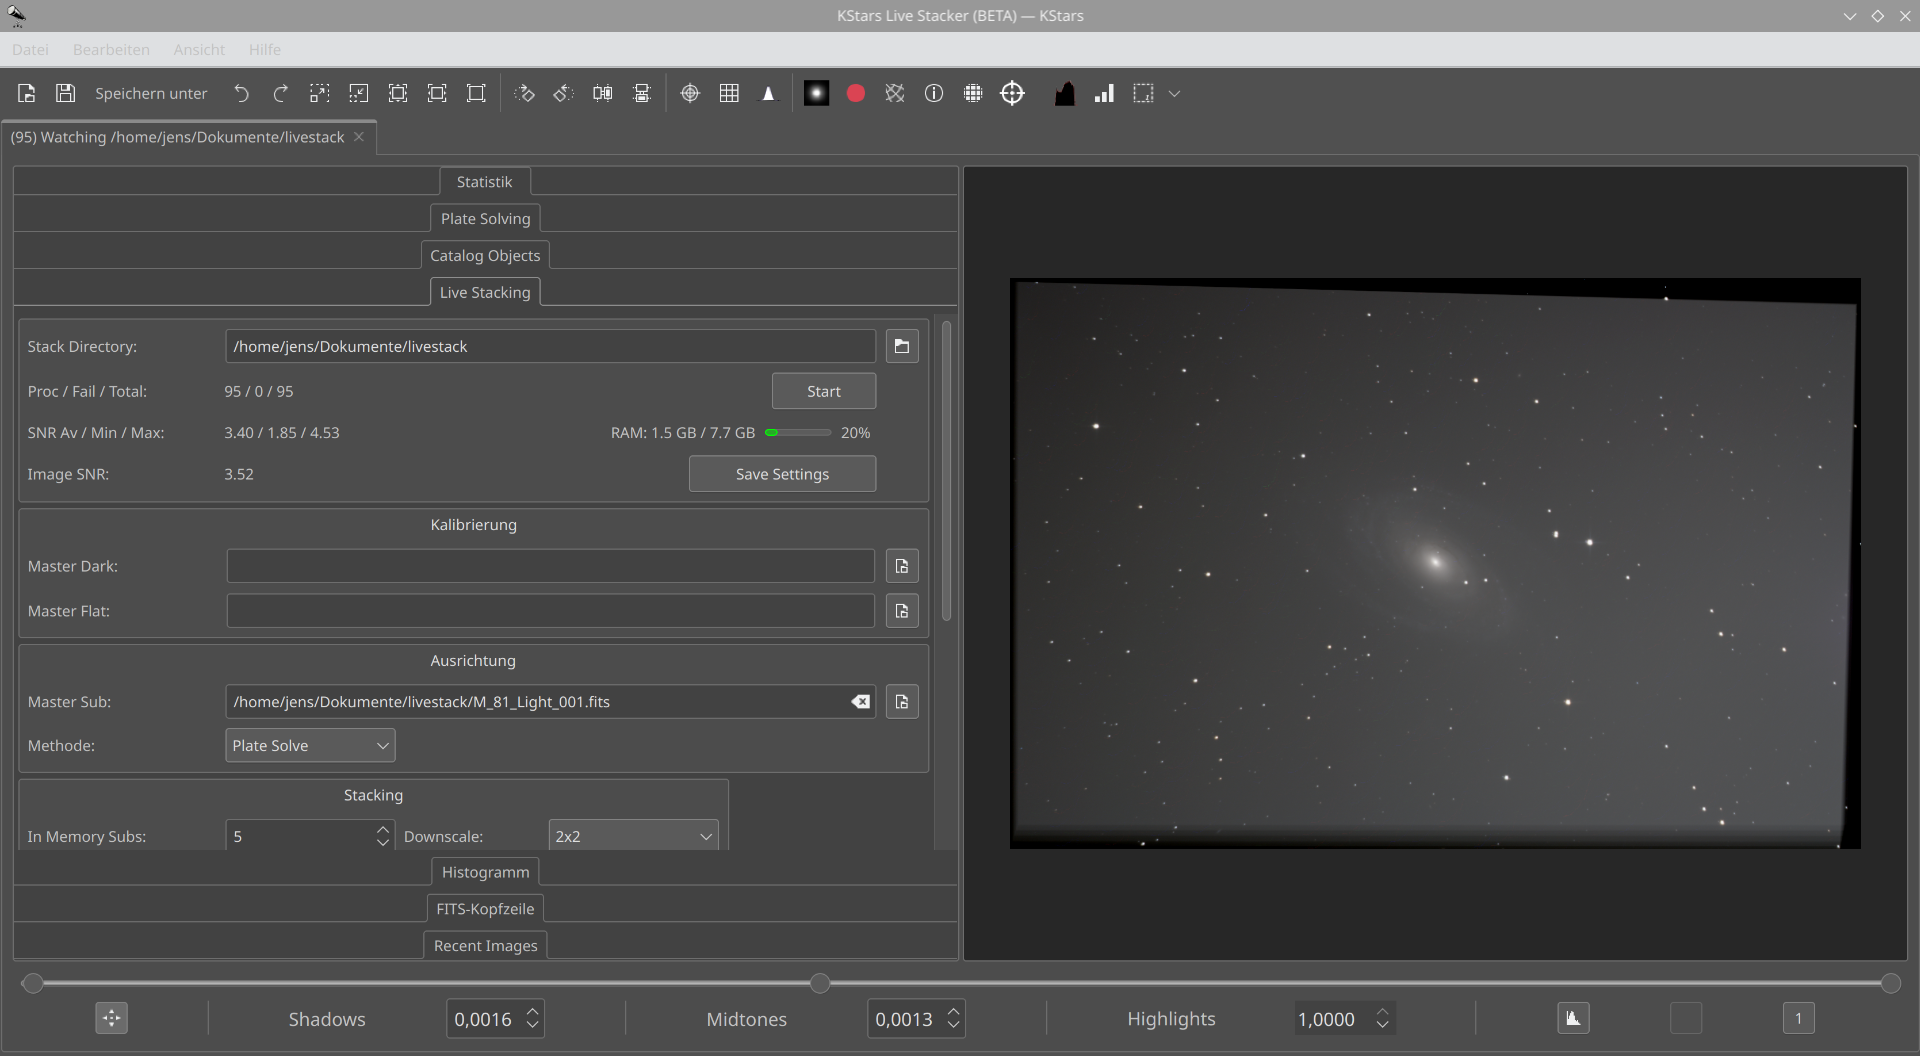Open the Catalog Objects section
Screen dimensions: 1920x1056
pyautogui.click(x=485, y=256)
